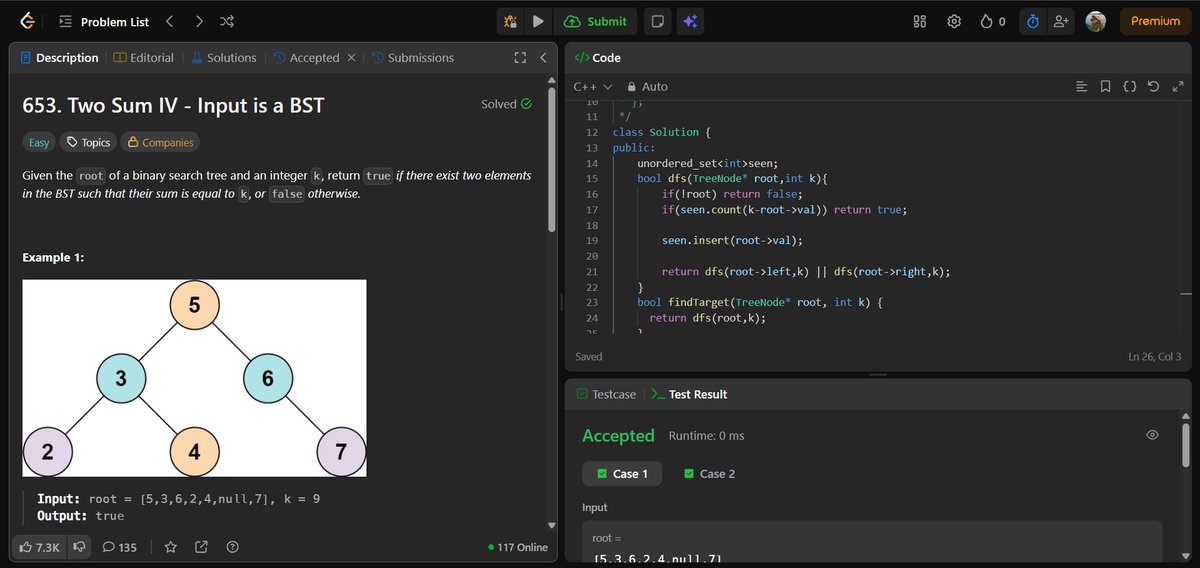Click the Premium button
Viewport: 1200px width, 568px height.
click(1155, 21)
